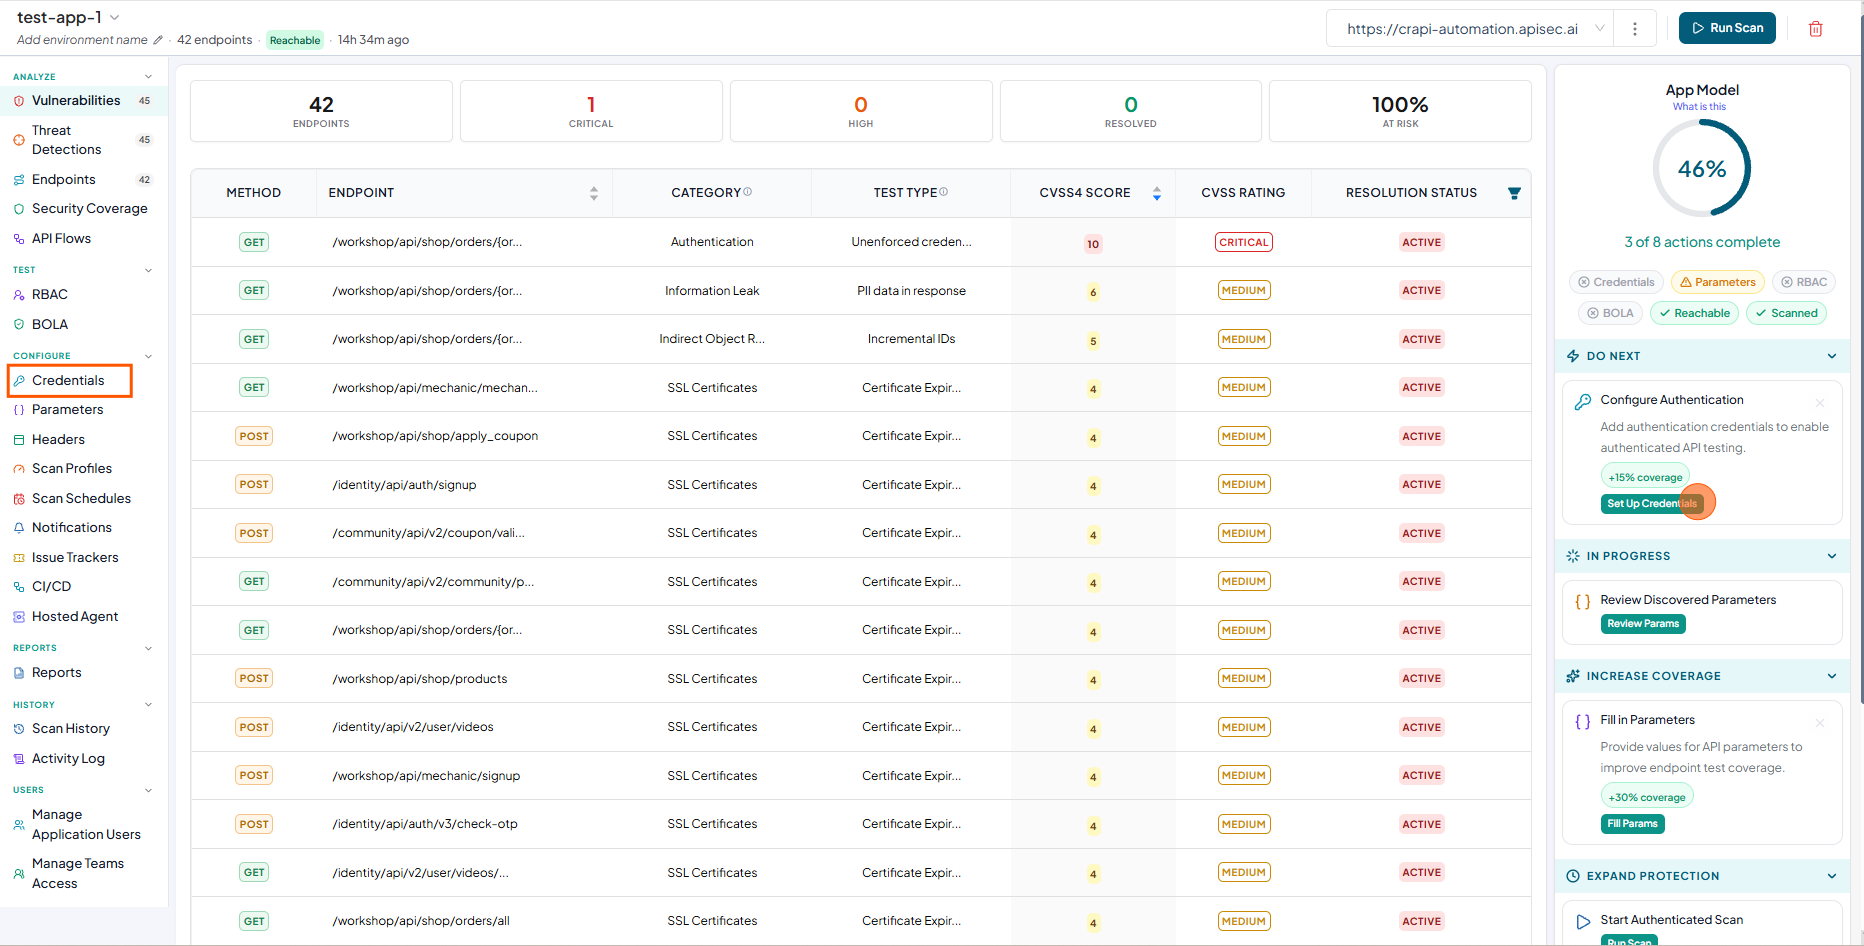Toggle the Credentials status chip
Screen dimensions: 1864x946
click(x=1616, y=282)
